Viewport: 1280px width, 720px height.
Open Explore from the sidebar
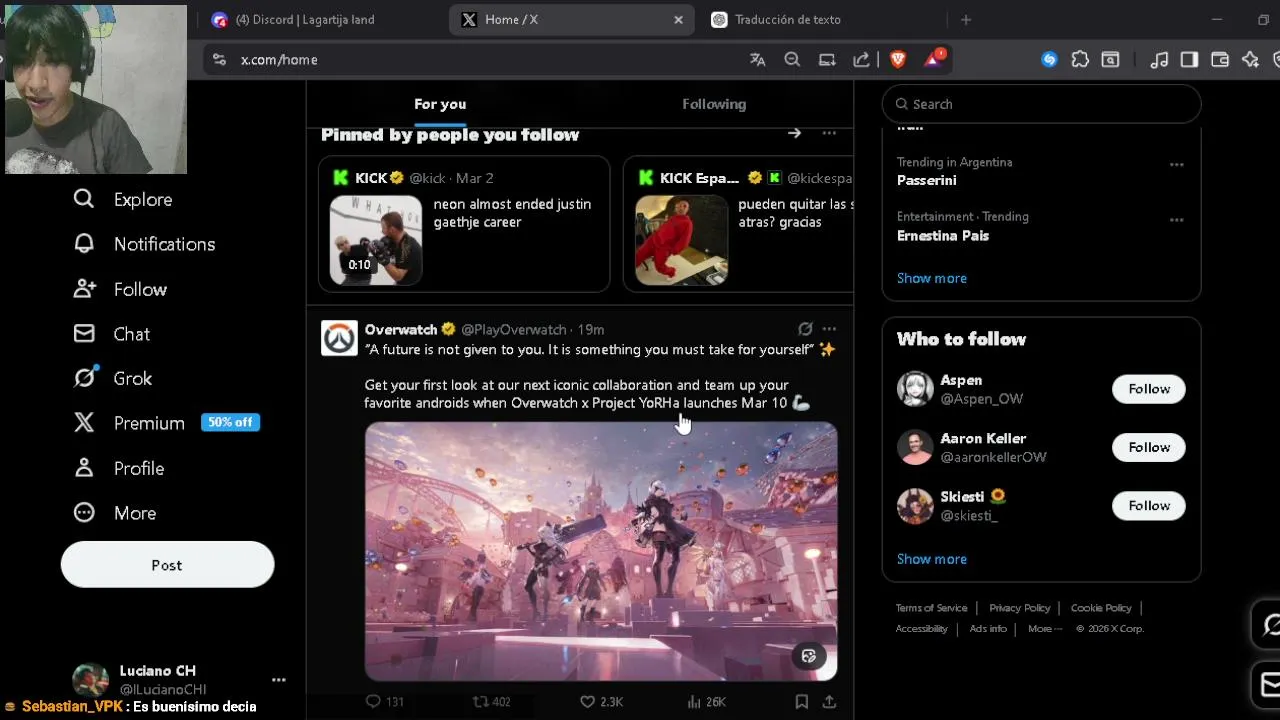[x=122, y=199]
